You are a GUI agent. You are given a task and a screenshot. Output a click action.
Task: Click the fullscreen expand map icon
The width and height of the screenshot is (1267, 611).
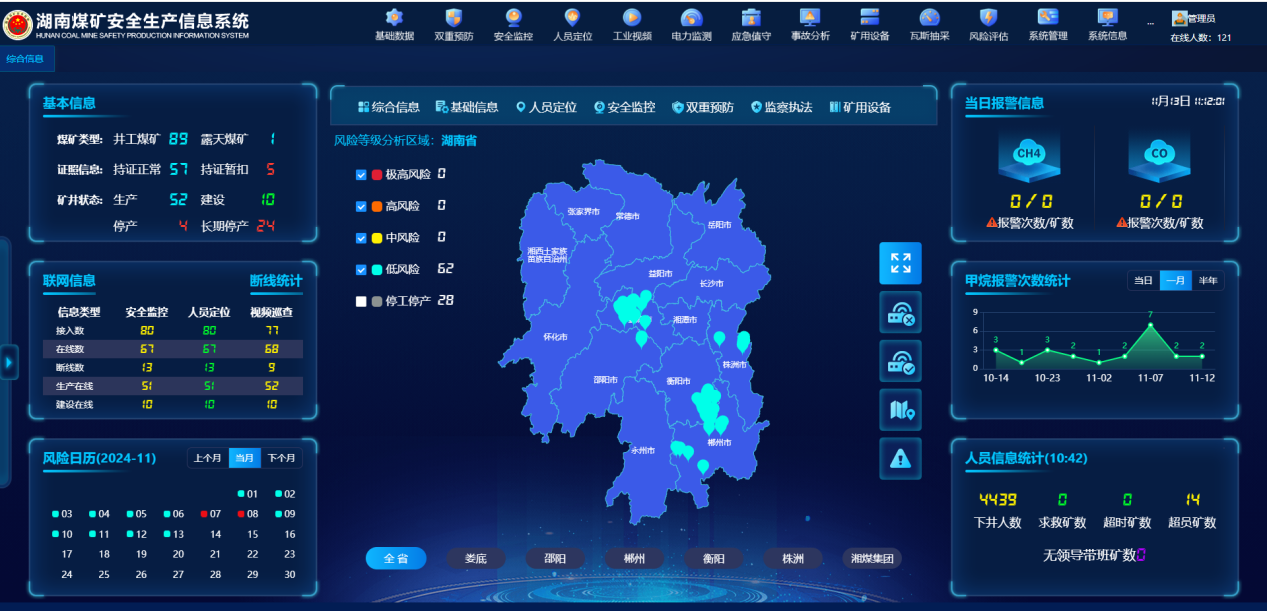coord(900,263)
